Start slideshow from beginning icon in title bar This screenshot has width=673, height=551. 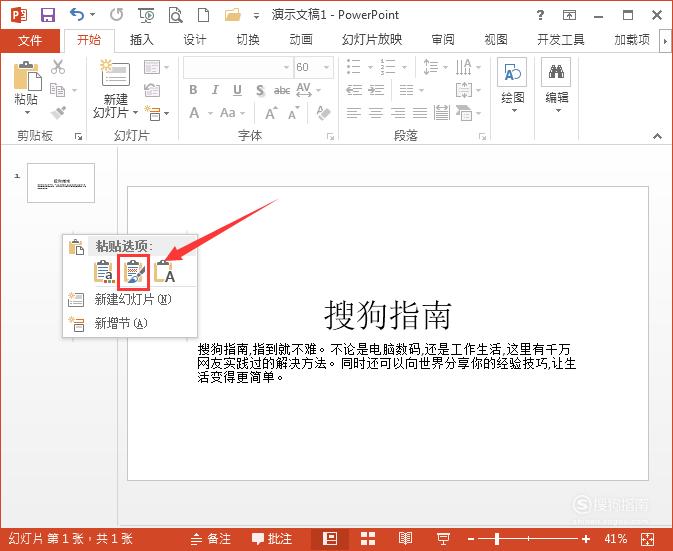pyautogui.click(x=146, y=15)
